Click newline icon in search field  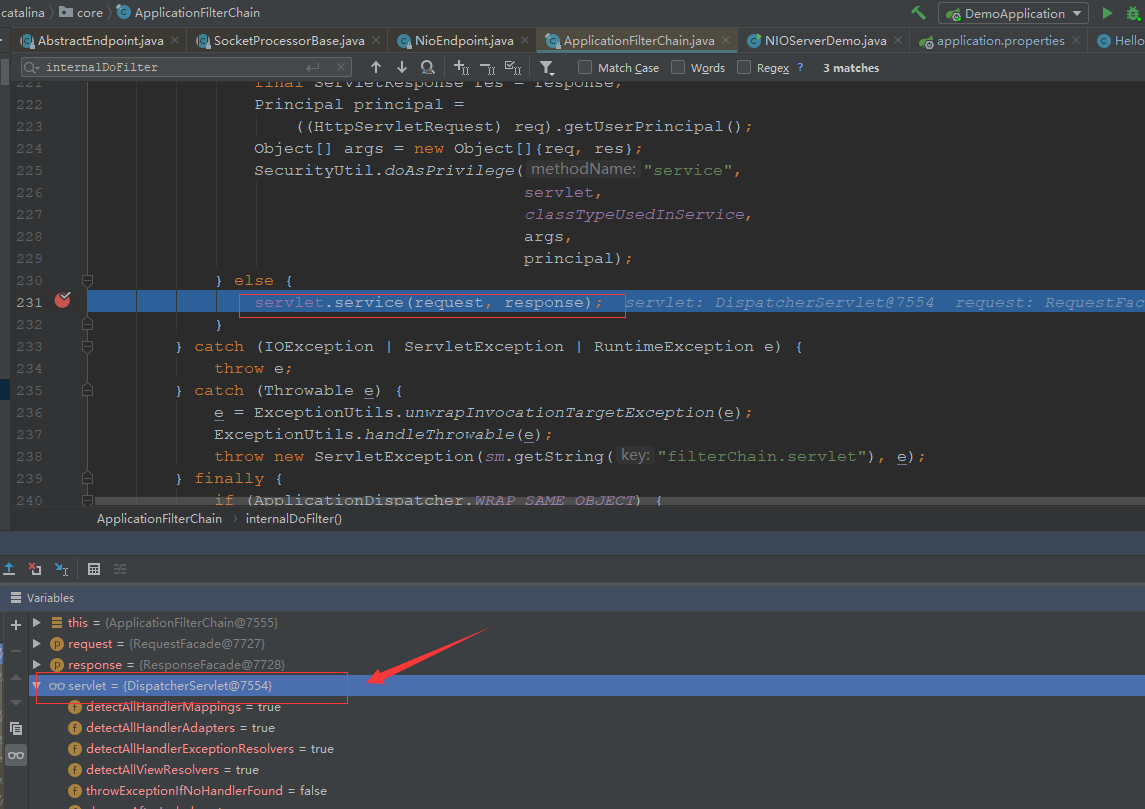[313, 67]
